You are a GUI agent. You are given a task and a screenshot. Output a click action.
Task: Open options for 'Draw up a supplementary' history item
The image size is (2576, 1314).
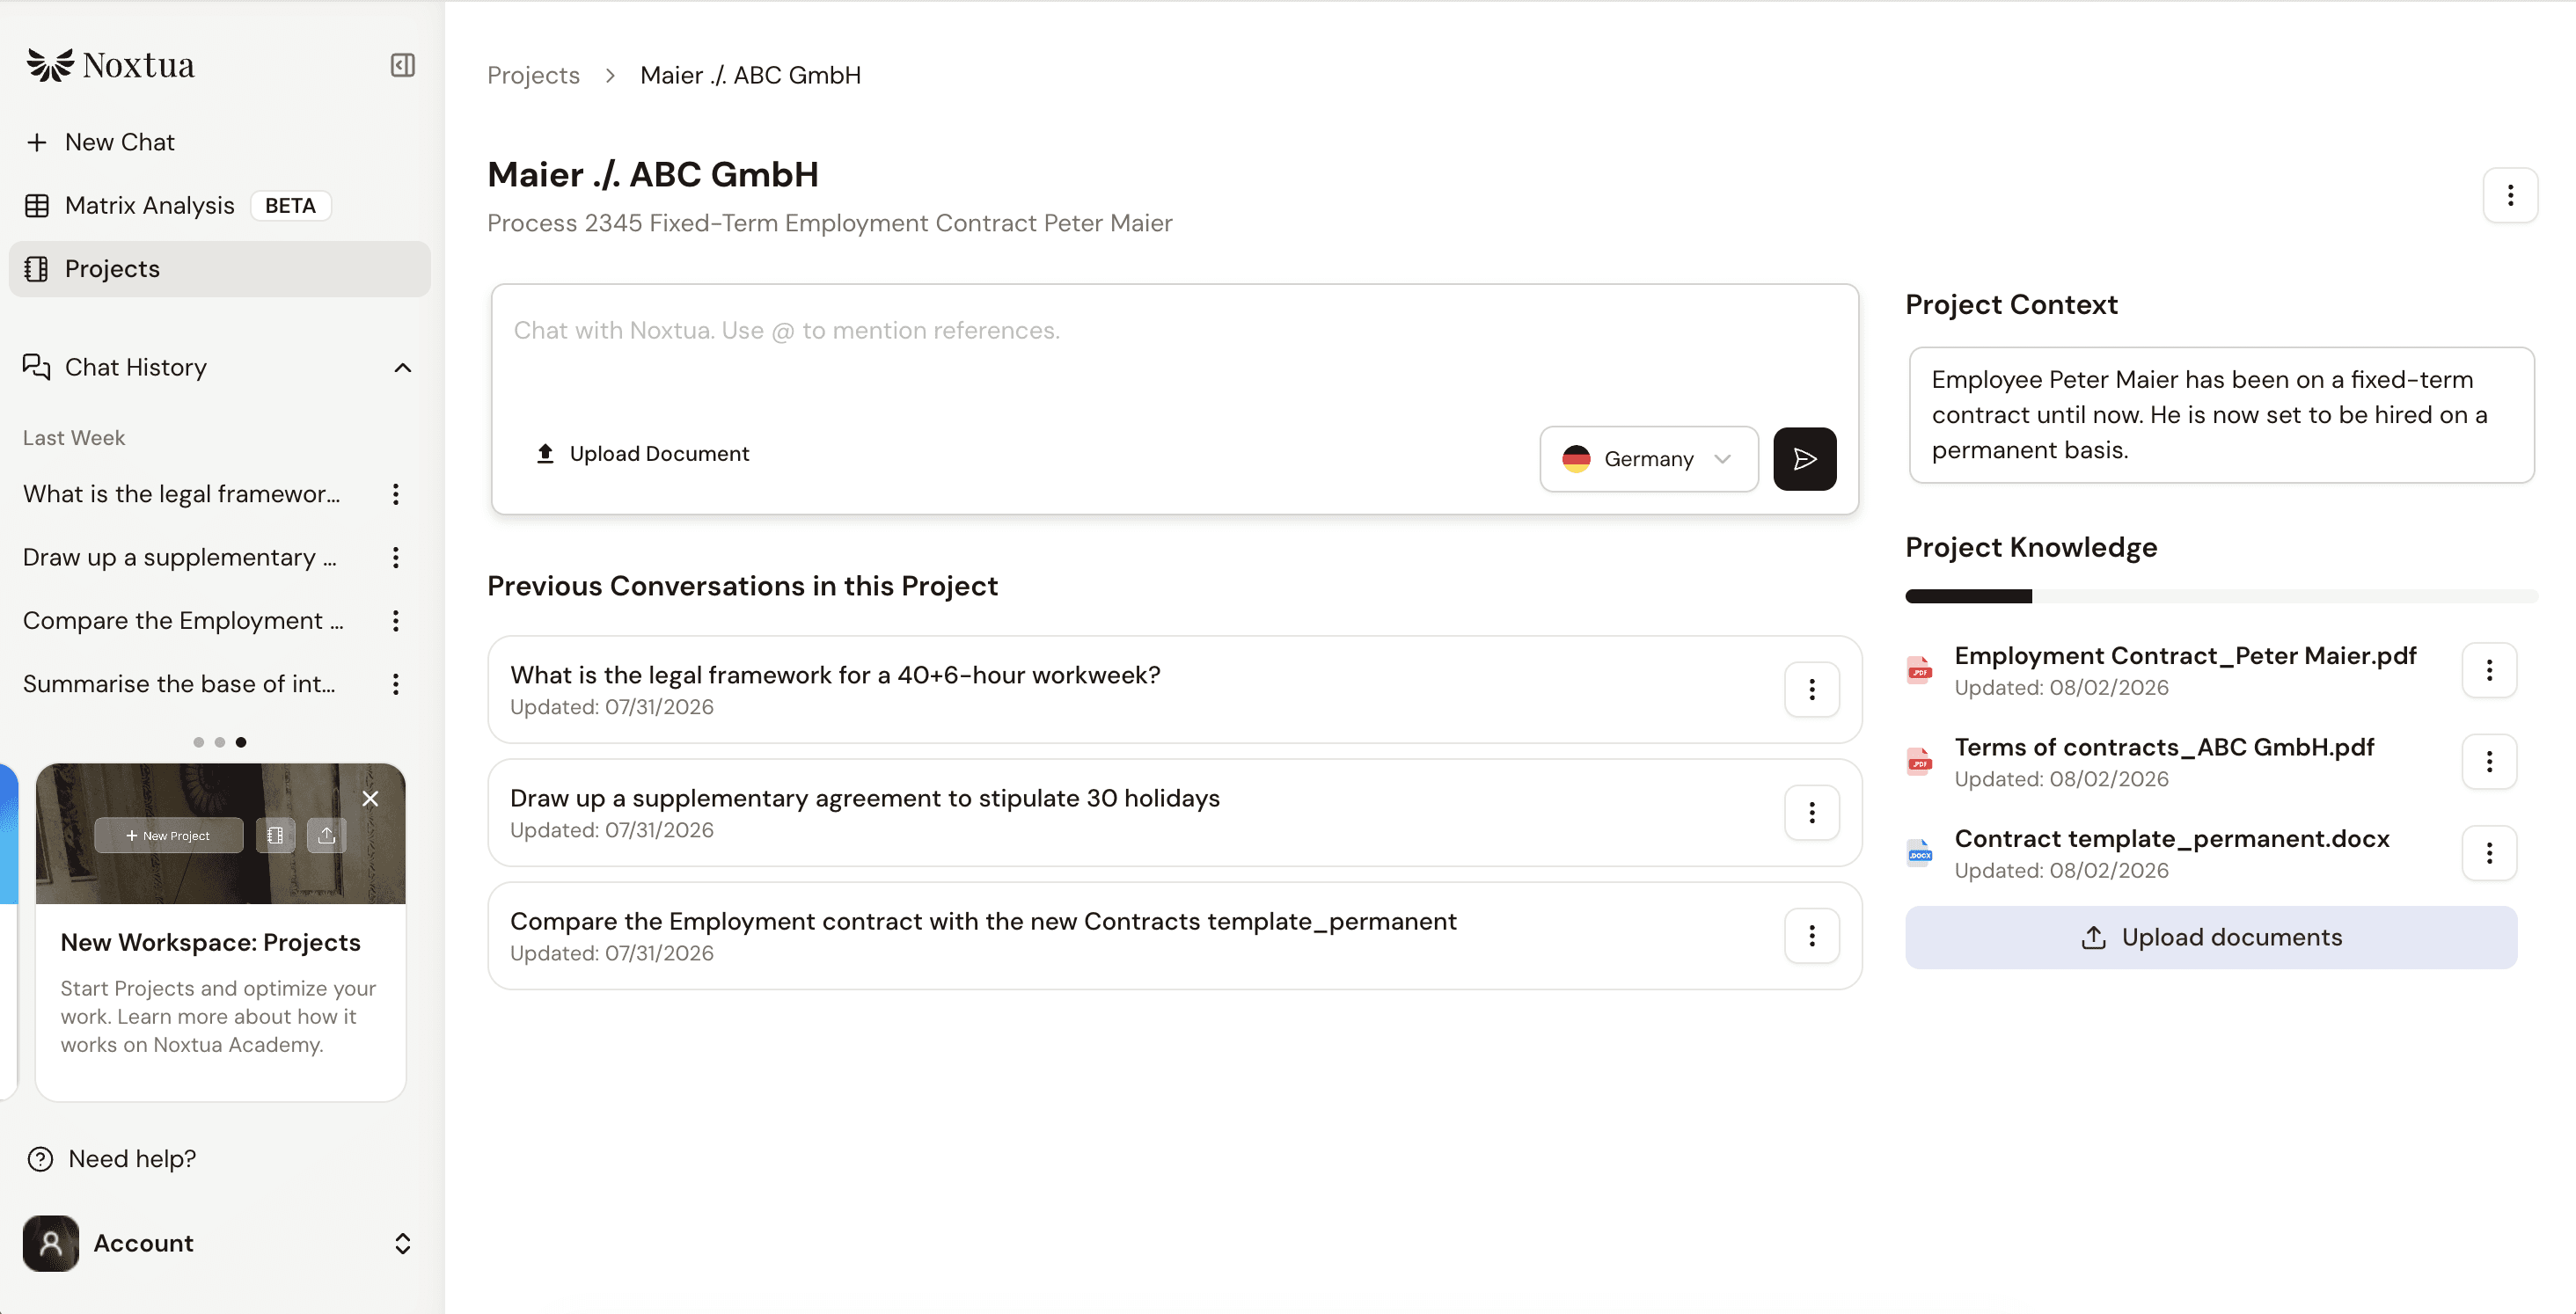396,557
